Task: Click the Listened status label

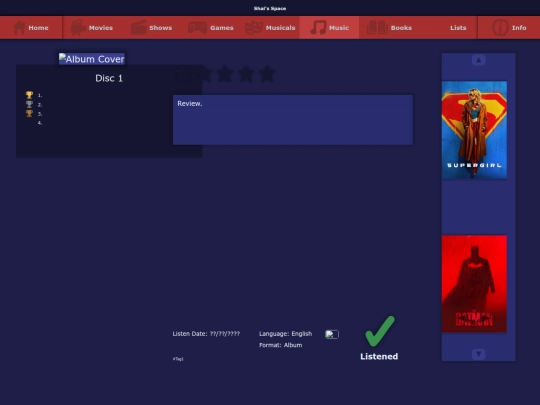Action: tap(379, 356)
